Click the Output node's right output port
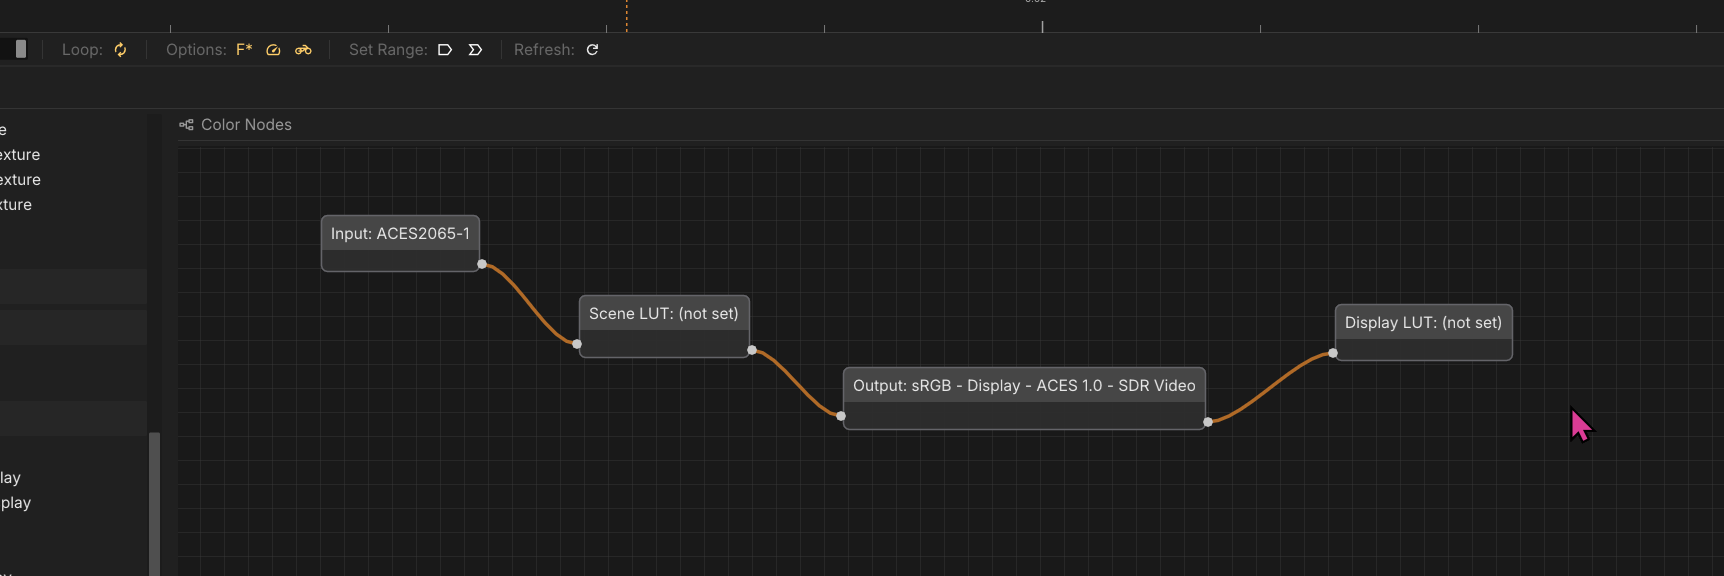 [x=1208, y=422]
